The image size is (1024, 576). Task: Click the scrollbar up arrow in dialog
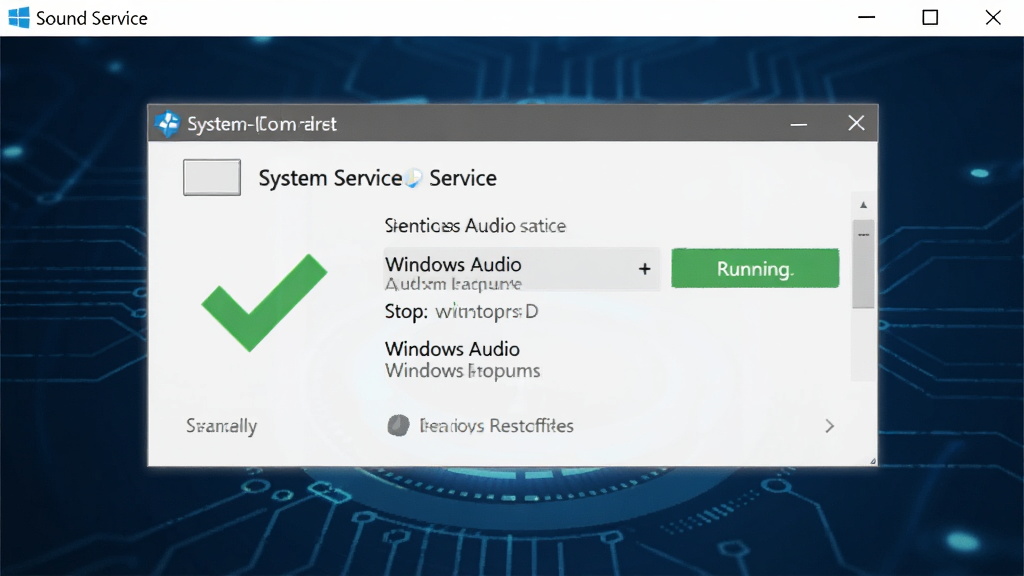(x=863, y=205)
